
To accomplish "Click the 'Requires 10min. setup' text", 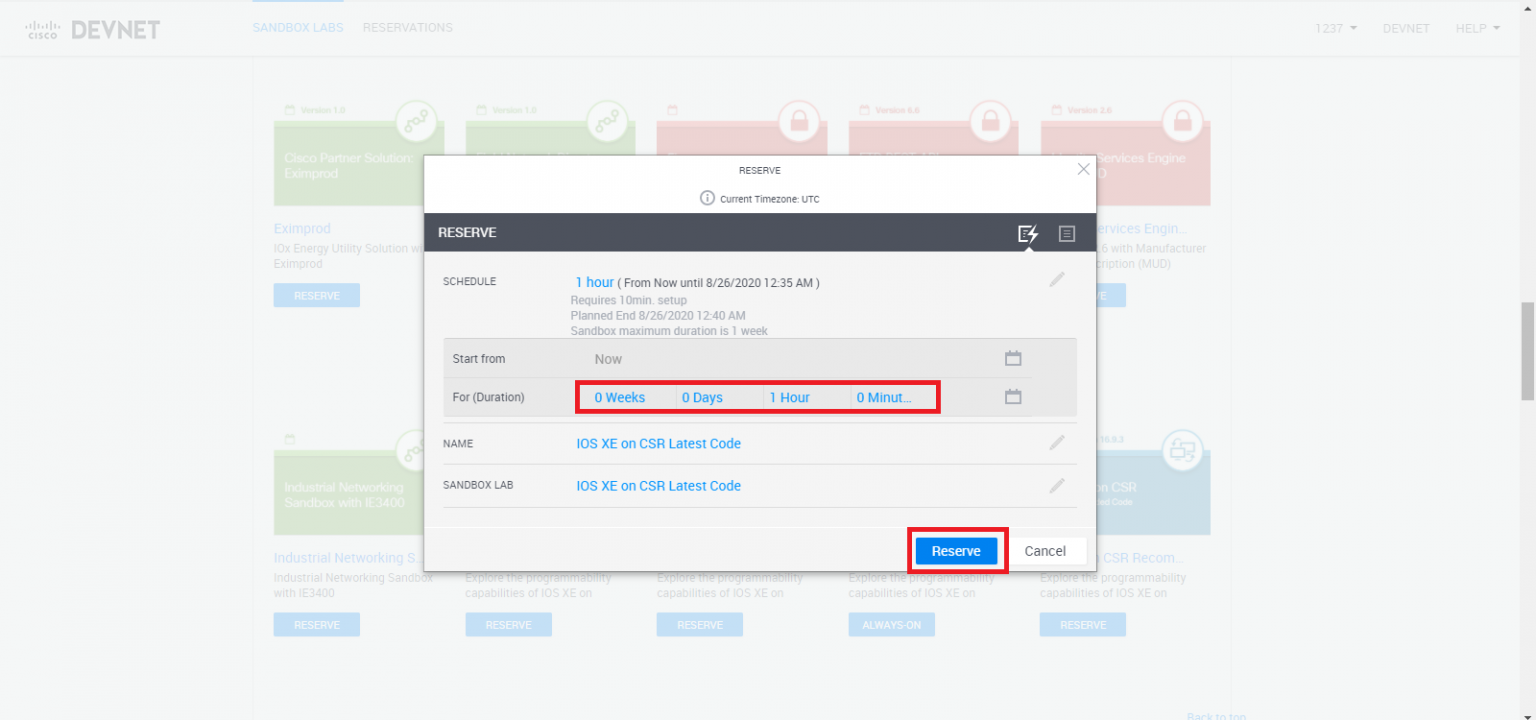I will [629, 300].
